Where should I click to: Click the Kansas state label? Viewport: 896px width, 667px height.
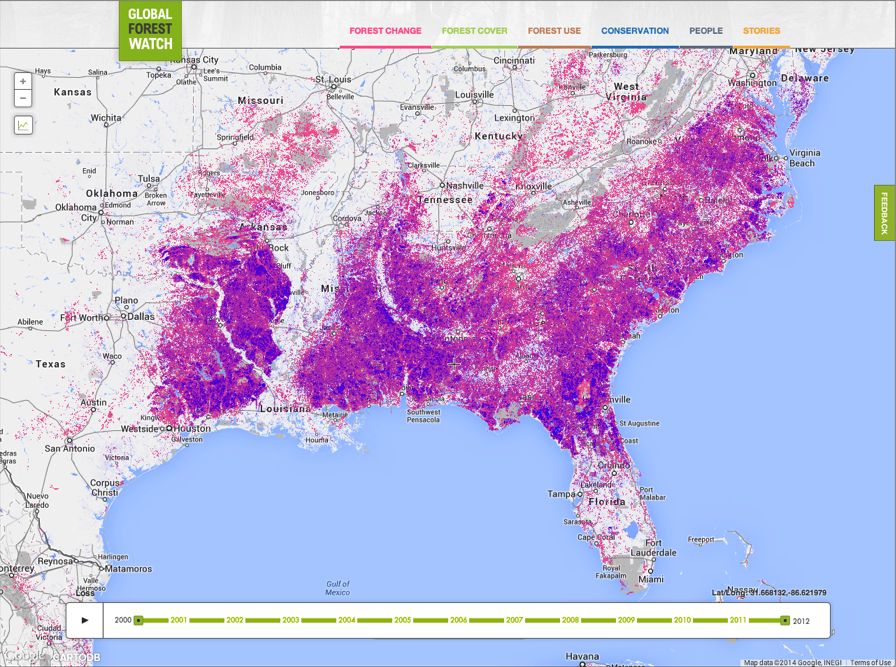(73, 92)
